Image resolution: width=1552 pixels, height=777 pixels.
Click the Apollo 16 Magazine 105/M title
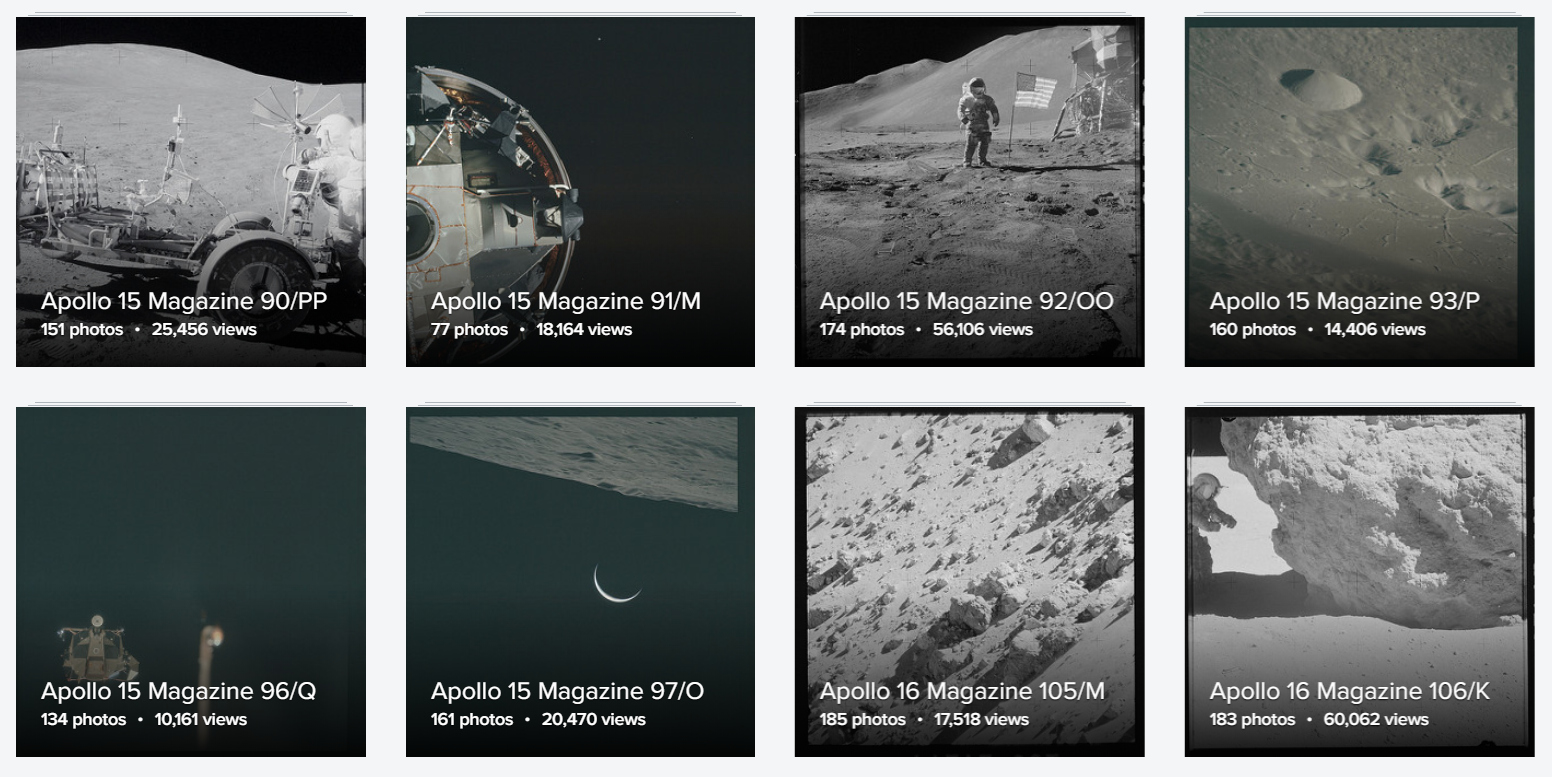[x=963, y=691]
